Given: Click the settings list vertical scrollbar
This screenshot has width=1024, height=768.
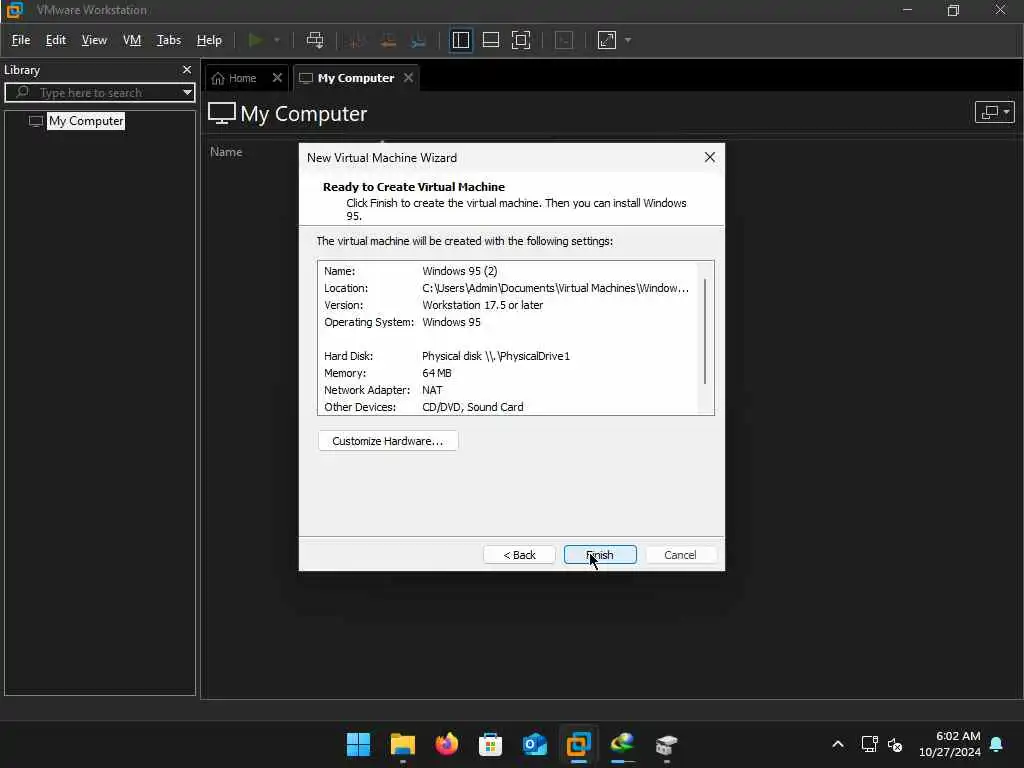Looking at the screenshot, I should coord(705,332).
